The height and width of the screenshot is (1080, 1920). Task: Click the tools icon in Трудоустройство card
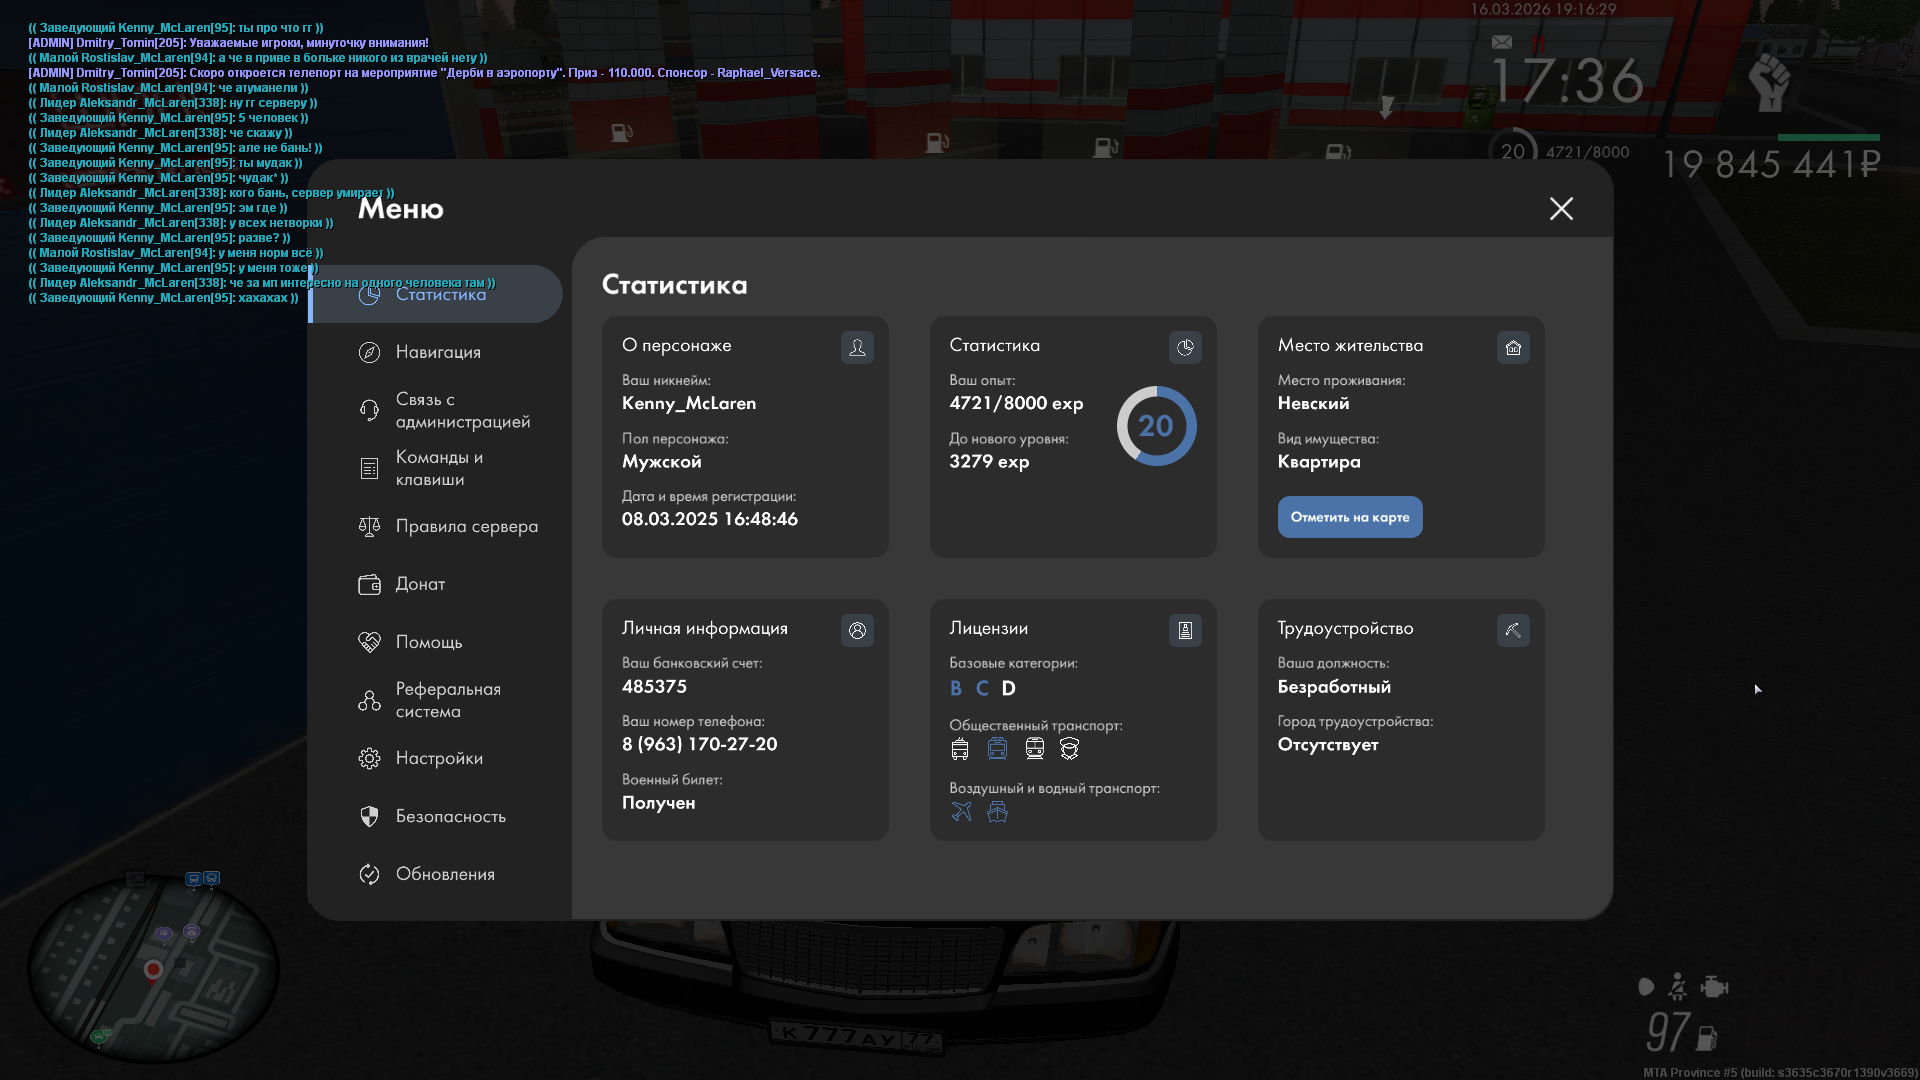pos(1513,630)
